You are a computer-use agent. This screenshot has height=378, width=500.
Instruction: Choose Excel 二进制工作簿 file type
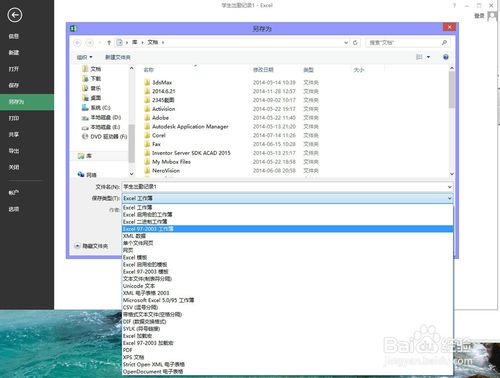tap(287, 222)
